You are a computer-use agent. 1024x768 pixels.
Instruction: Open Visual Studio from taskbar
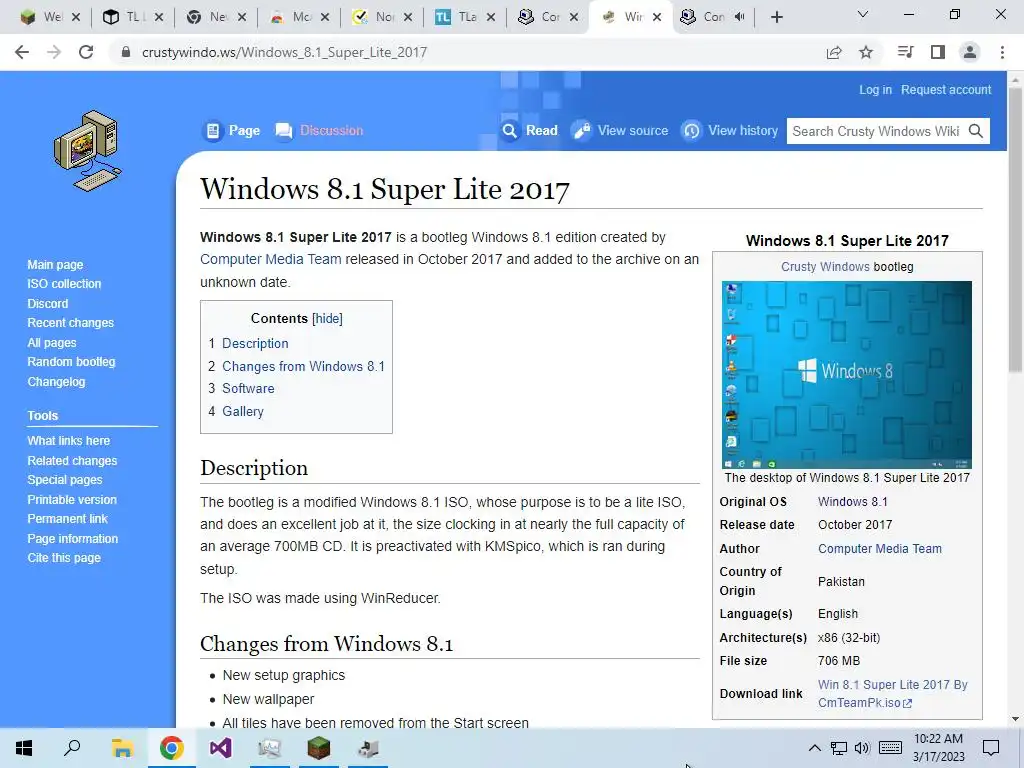pos(221,748)
